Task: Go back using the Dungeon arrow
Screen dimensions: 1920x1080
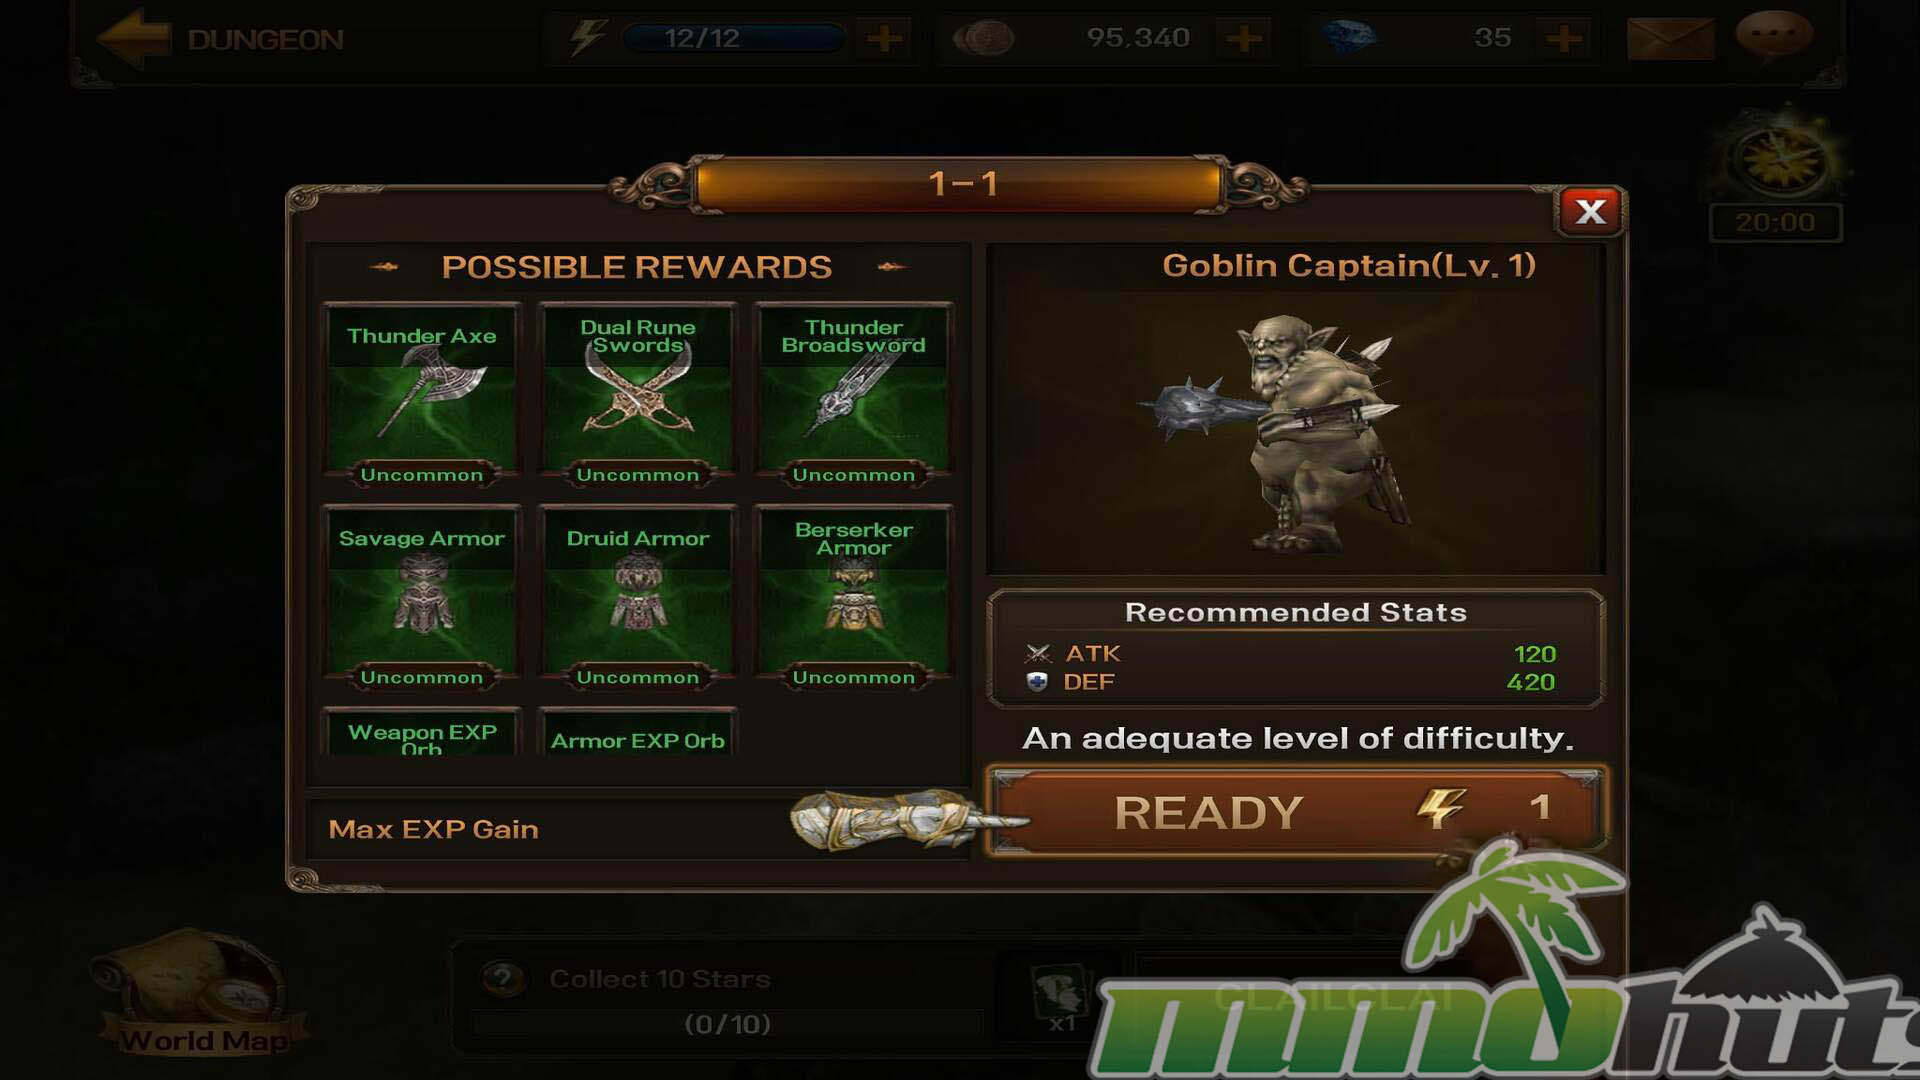Action: point(133,38)
